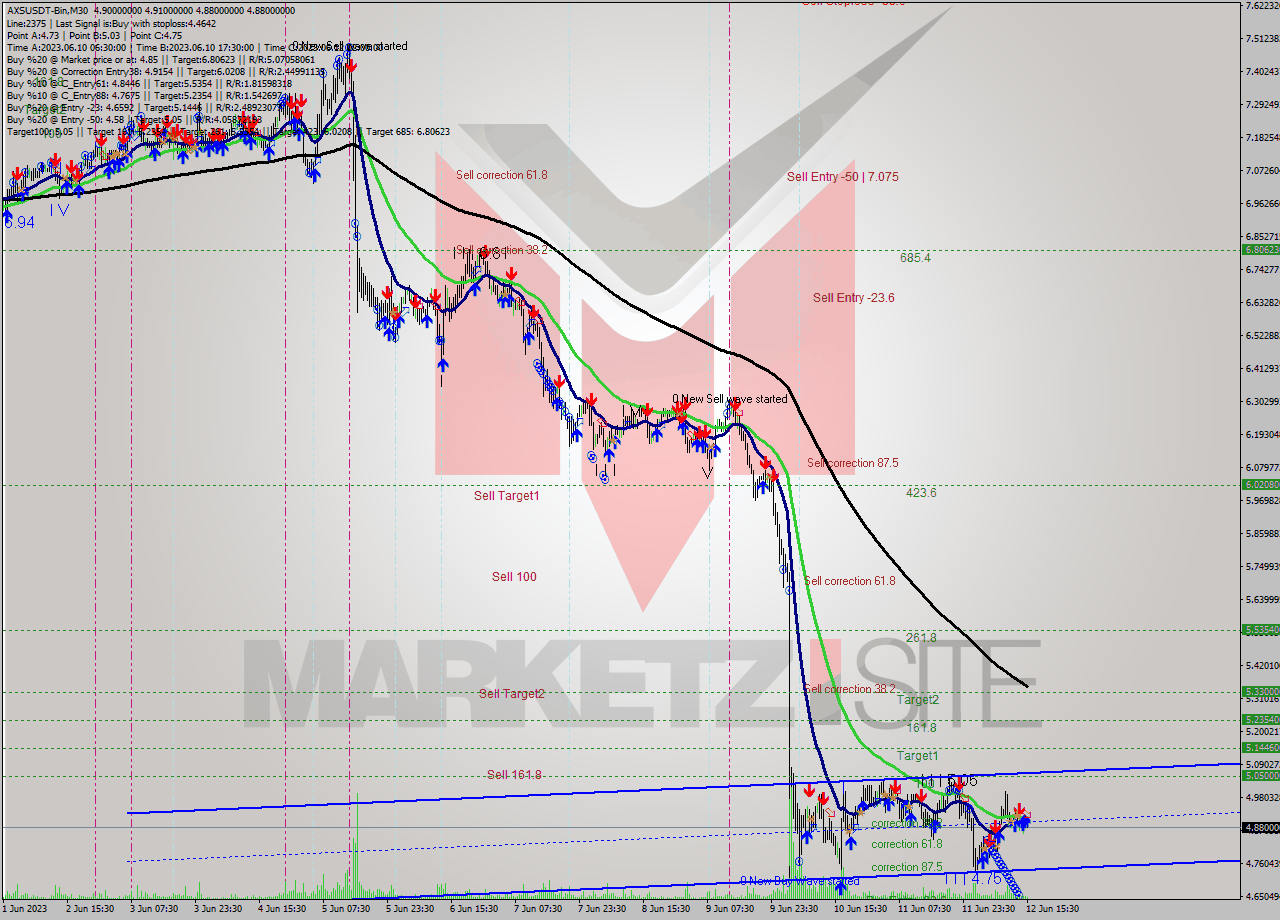
Task: Click the green 5.53540 price axis tag
Action: pyautogui.click(x=1260, y=629)
